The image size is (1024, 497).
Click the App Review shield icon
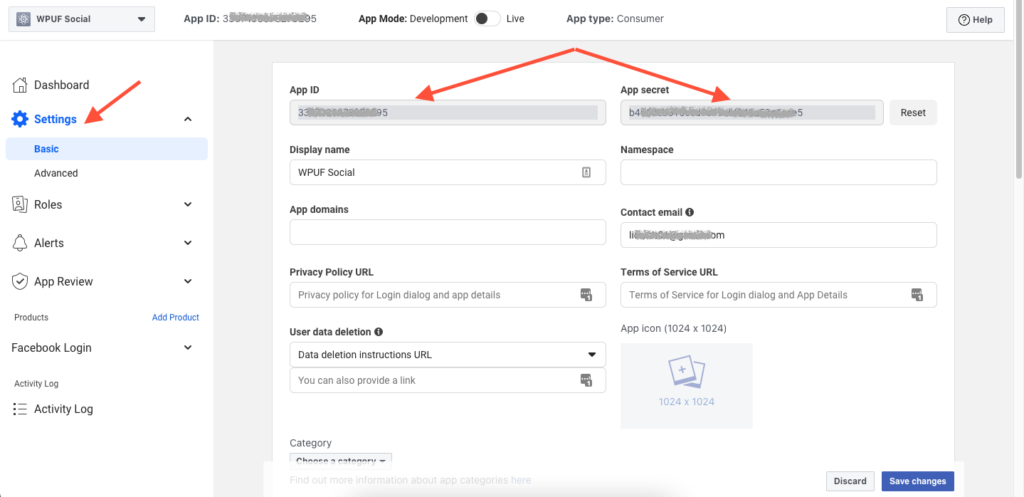click(x=20, y=281)
